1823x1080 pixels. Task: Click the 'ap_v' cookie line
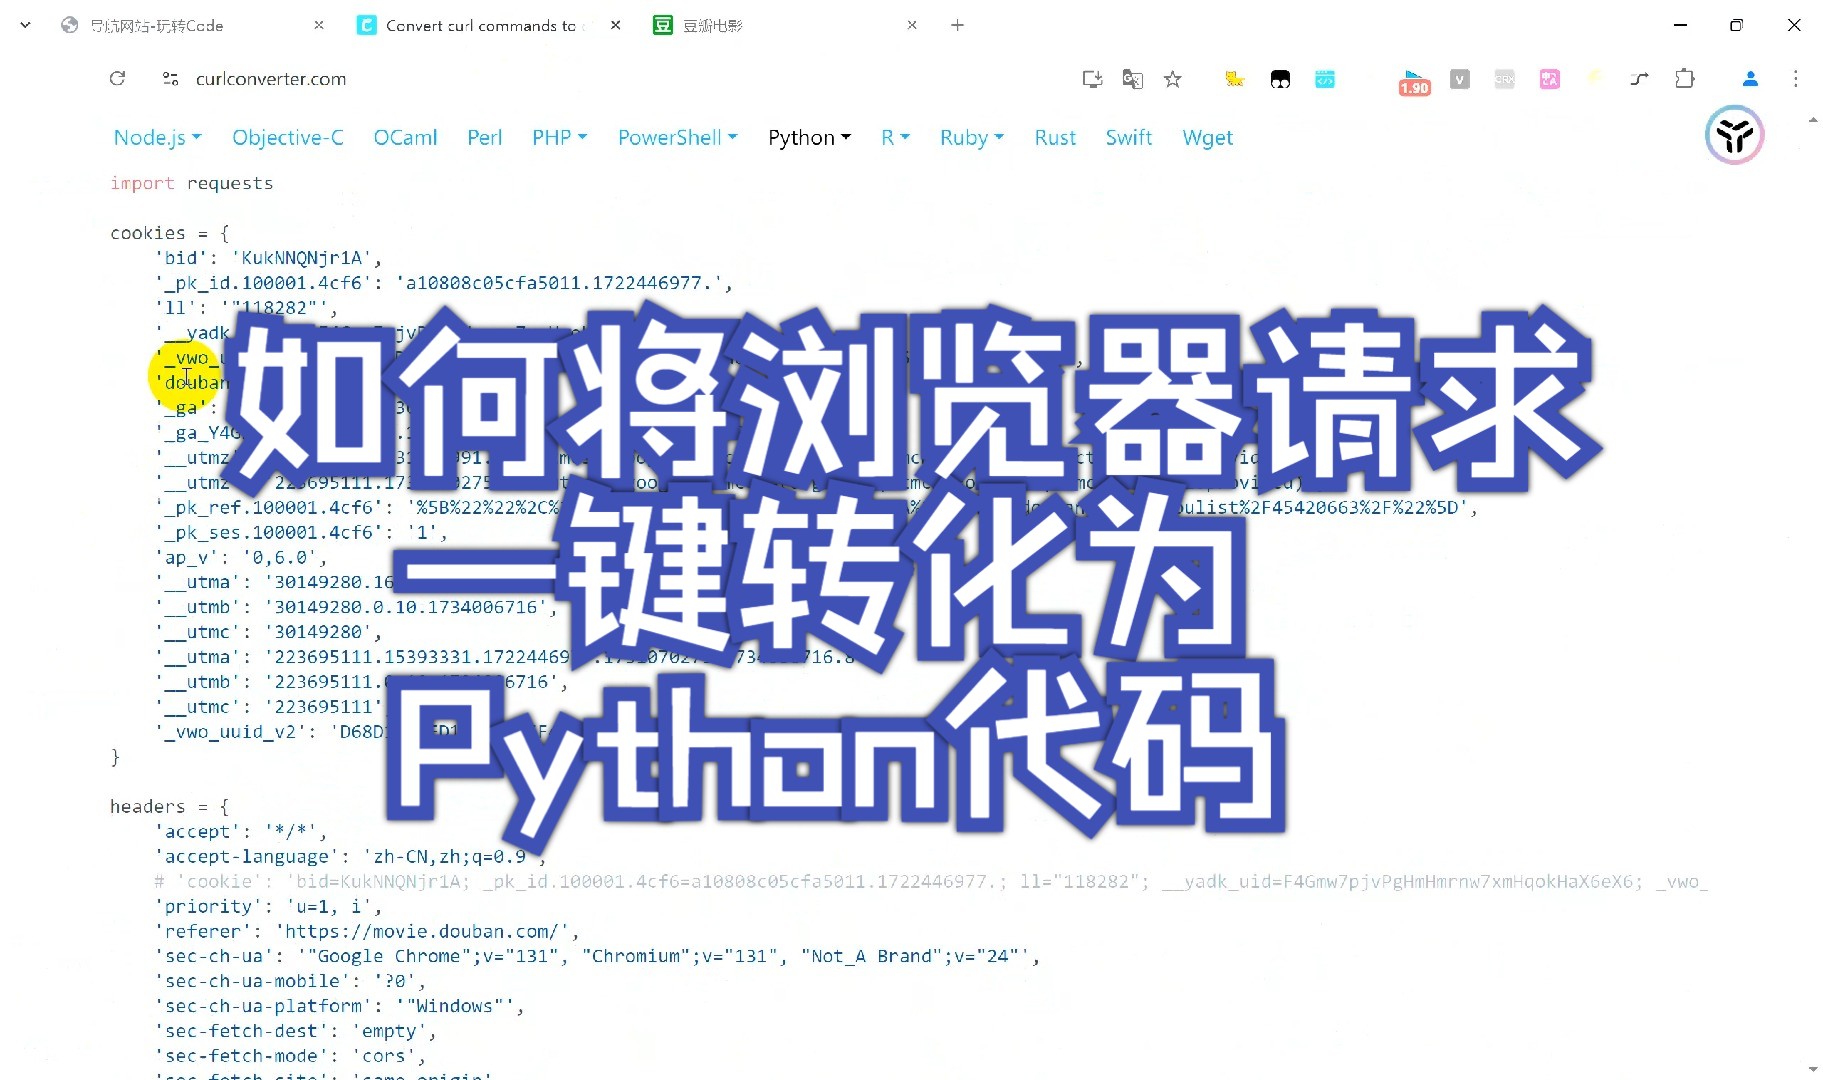pos(241,557)
